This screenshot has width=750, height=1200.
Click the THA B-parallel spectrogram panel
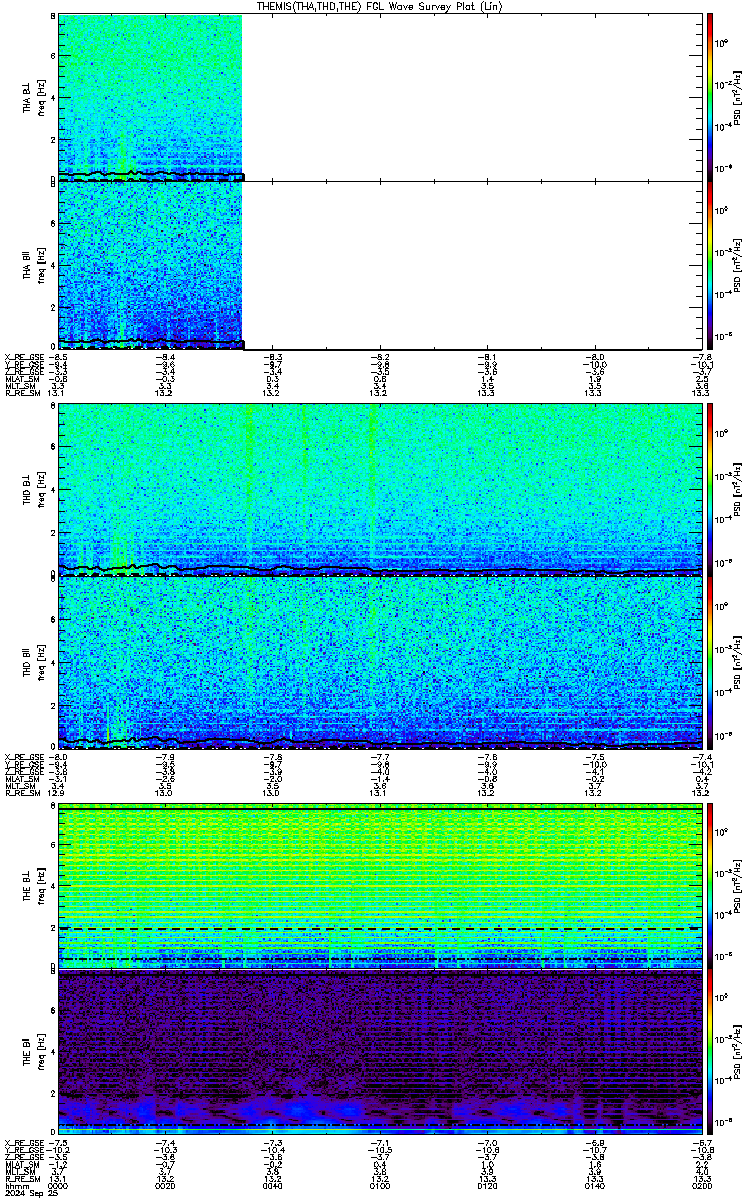click(379, 265)
